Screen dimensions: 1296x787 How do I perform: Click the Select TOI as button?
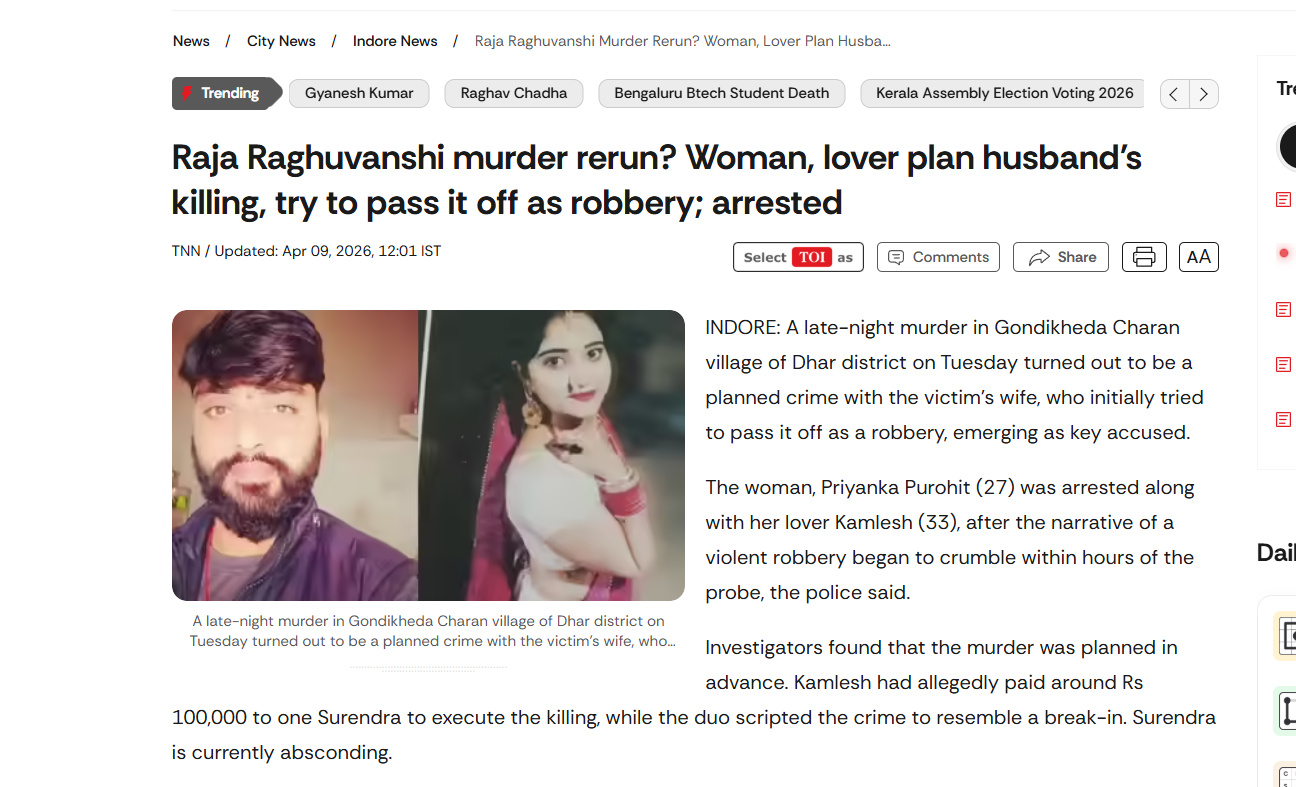click(798, 257)
